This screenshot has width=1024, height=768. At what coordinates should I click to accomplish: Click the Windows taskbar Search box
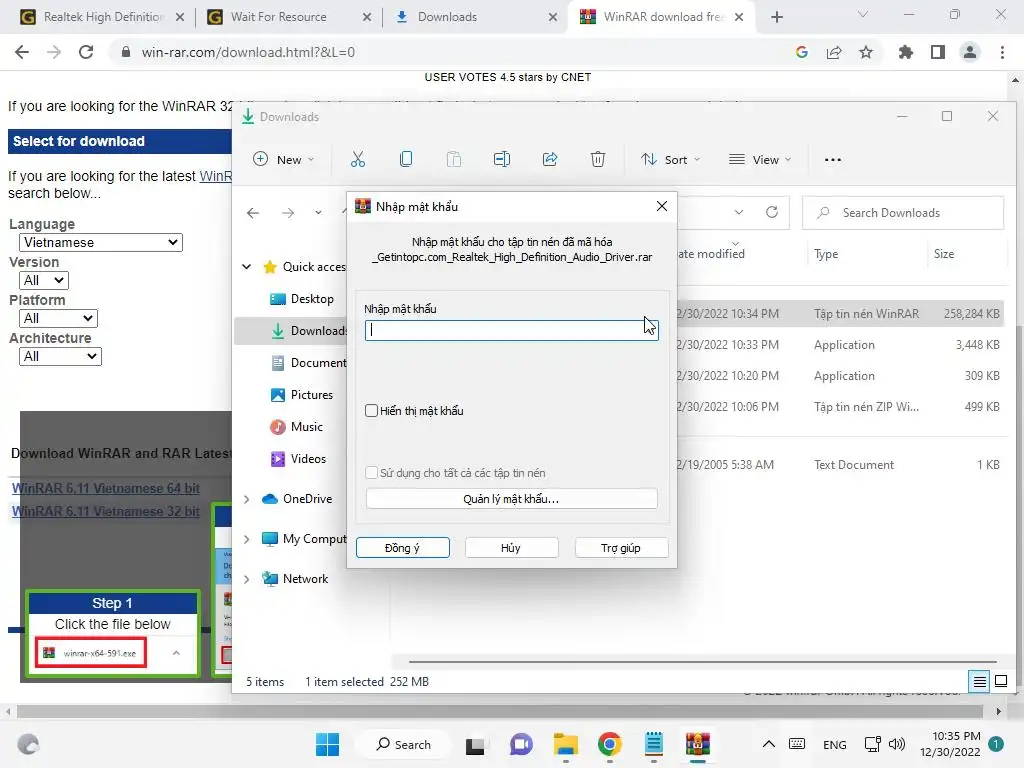404,744
